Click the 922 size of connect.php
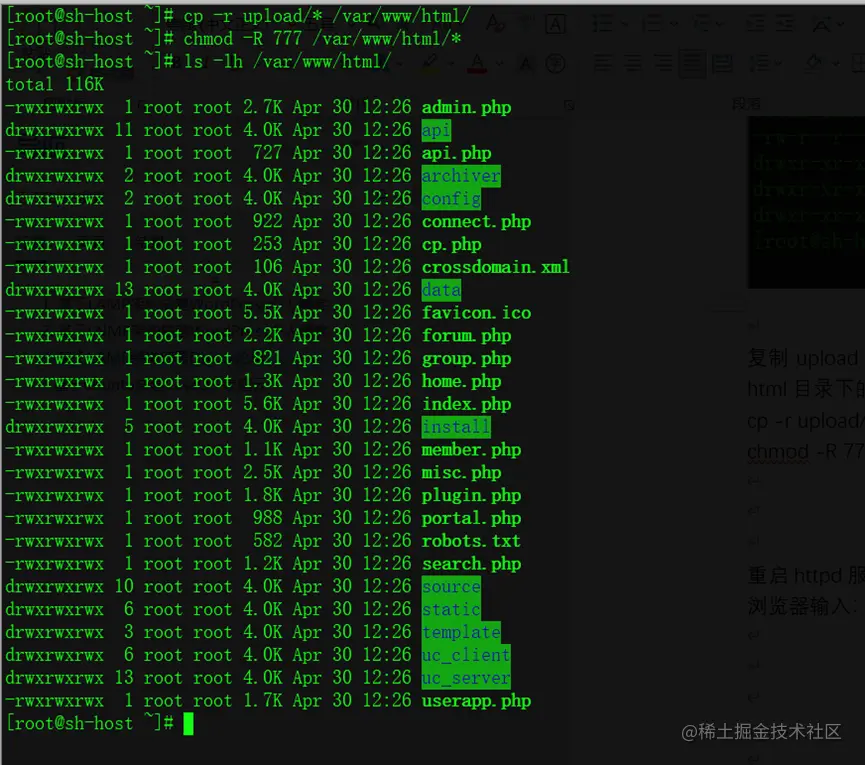 [268, 222]
